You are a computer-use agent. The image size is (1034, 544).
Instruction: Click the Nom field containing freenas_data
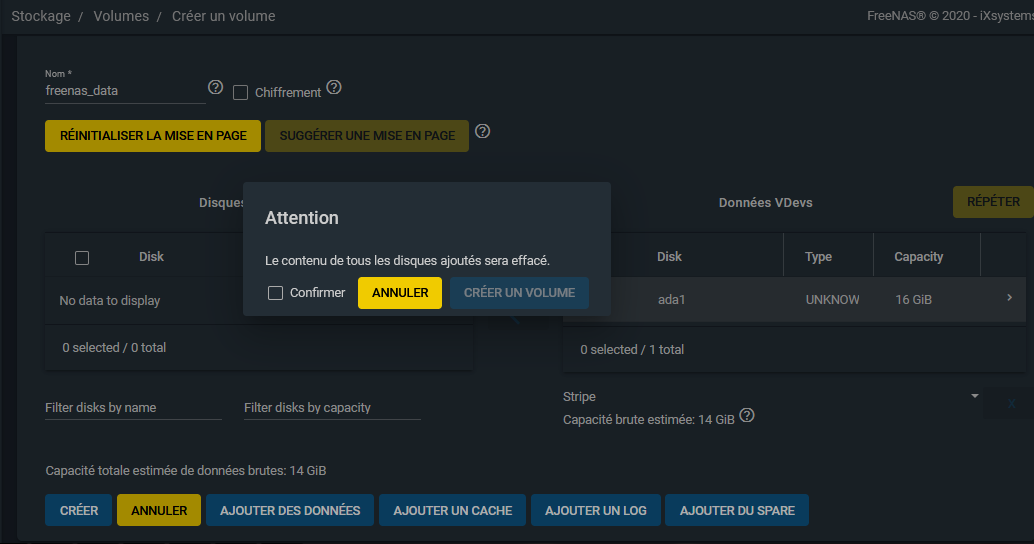coord(124,90)
